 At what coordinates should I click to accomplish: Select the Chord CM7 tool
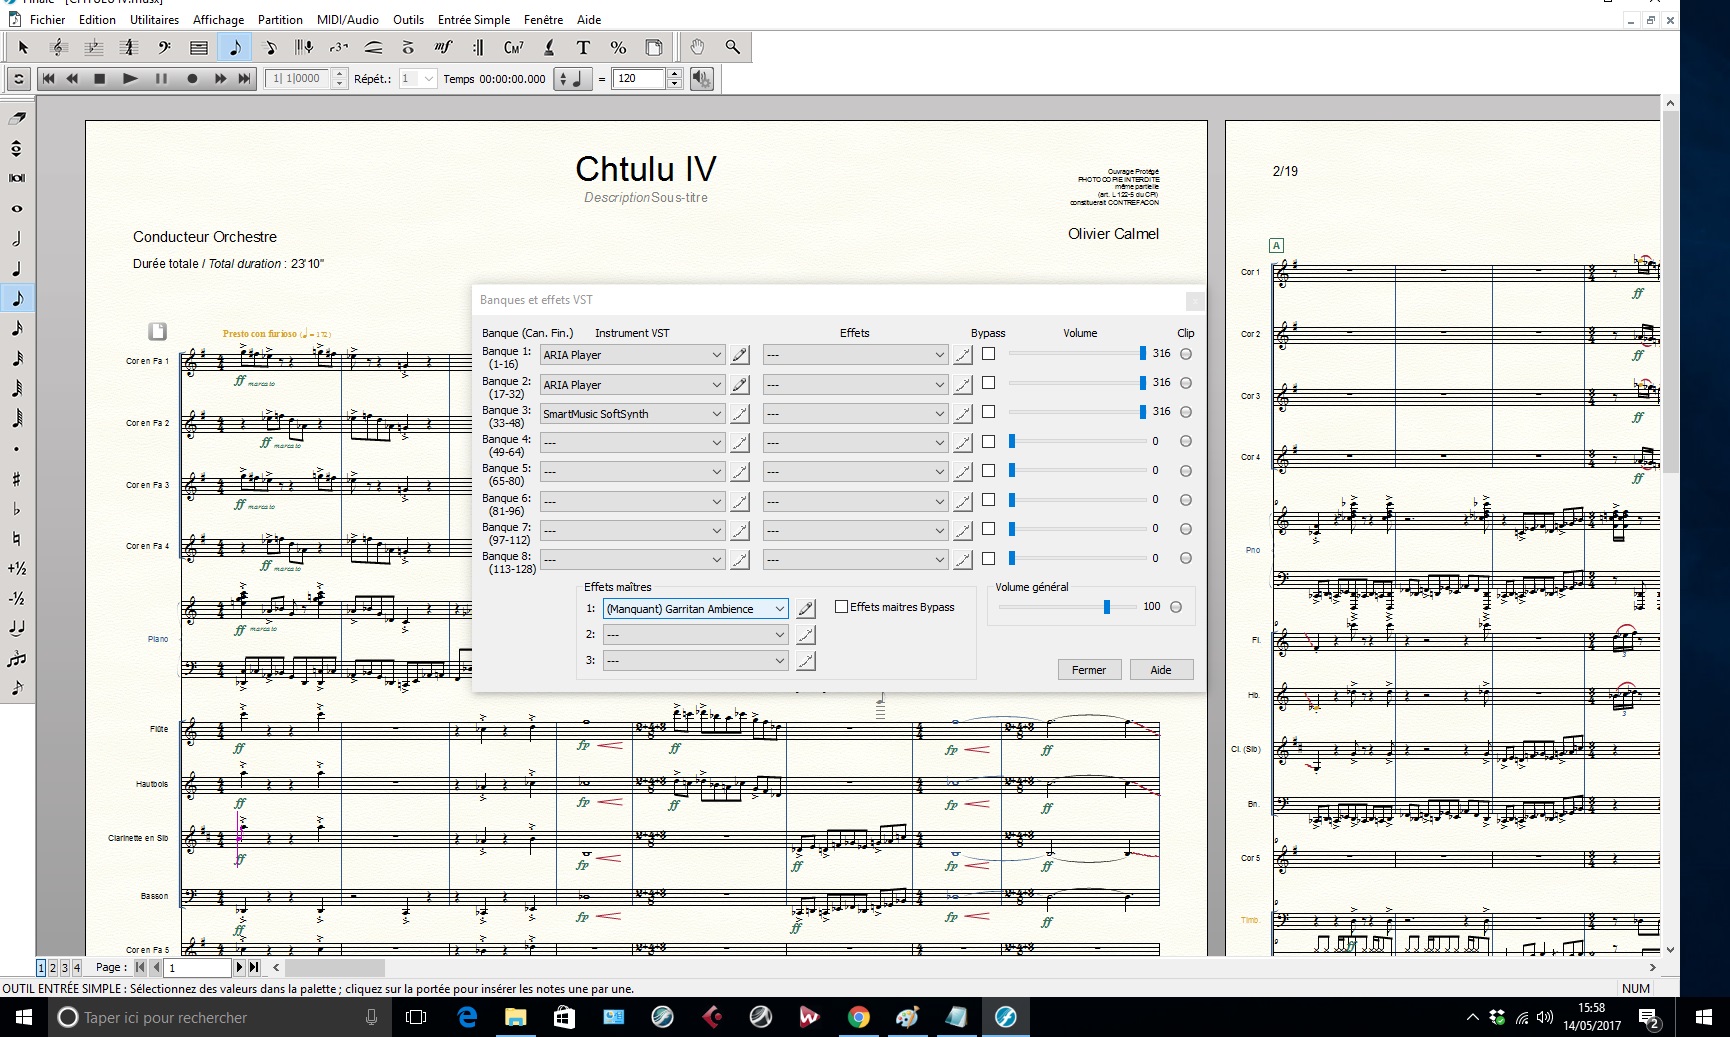pos(513,47)
